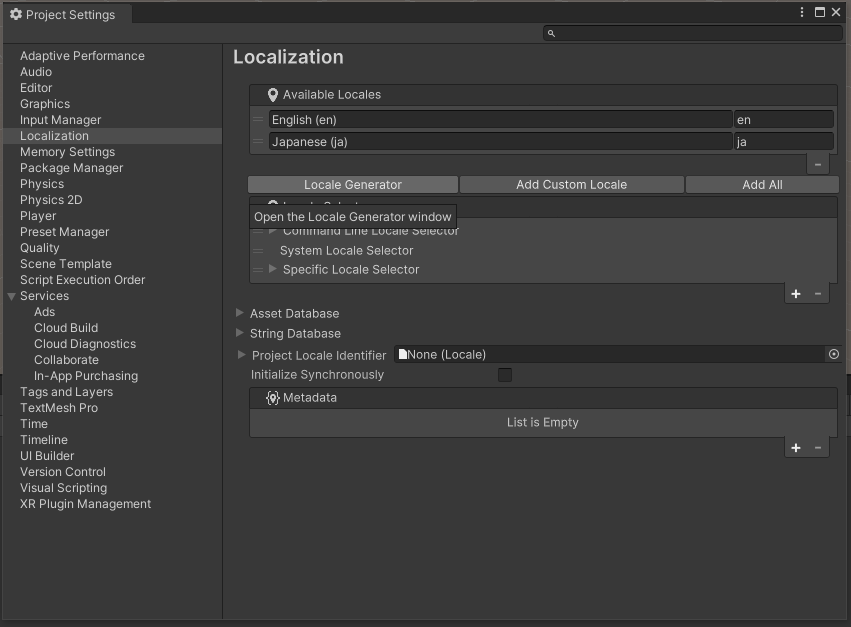Open Version Control settings
Screen dimensions: 851x627
pos(63,472)
